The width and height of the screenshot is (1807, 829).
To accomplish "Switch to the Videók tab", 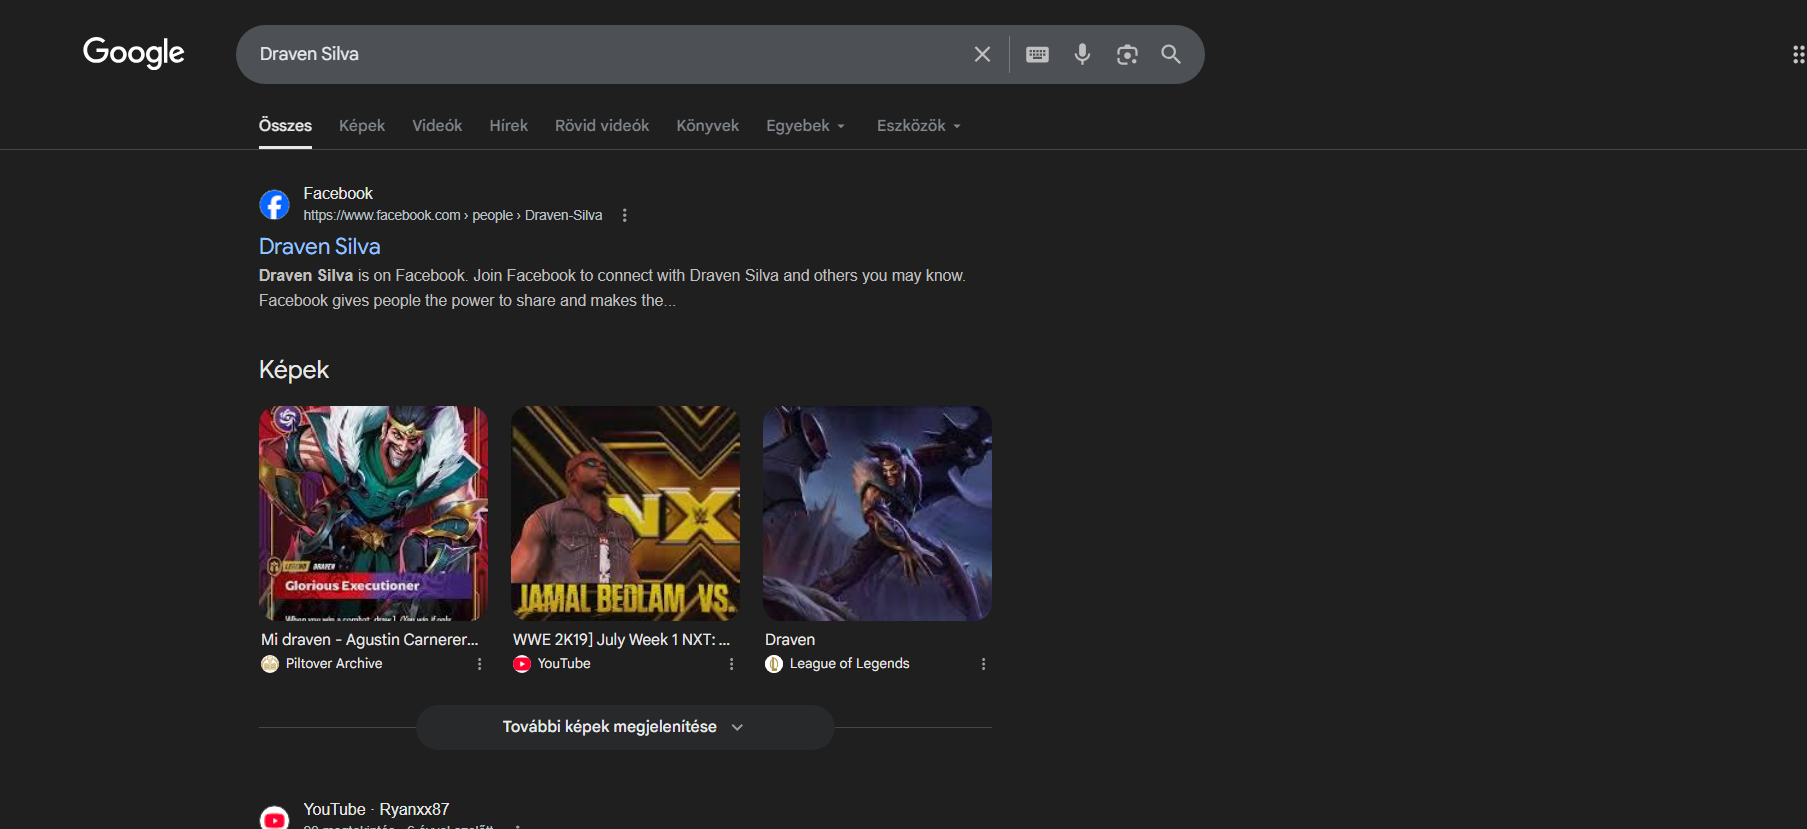I will pyautogui.click(x=437, y=126).
